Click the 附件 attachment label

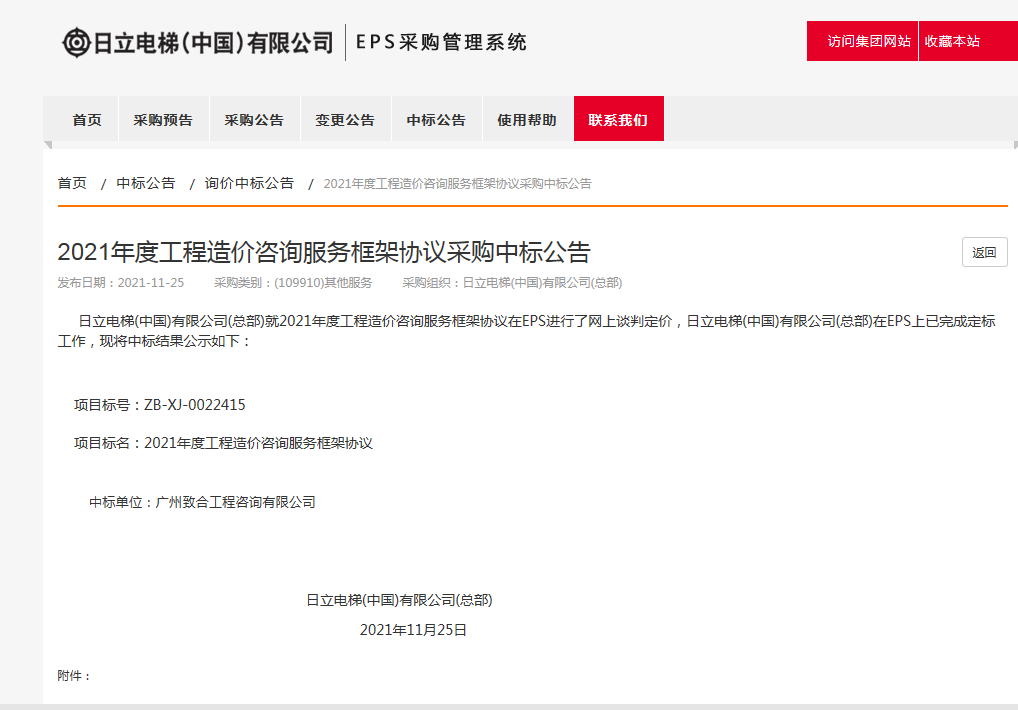pyautogui.click(x=74, y=676)
